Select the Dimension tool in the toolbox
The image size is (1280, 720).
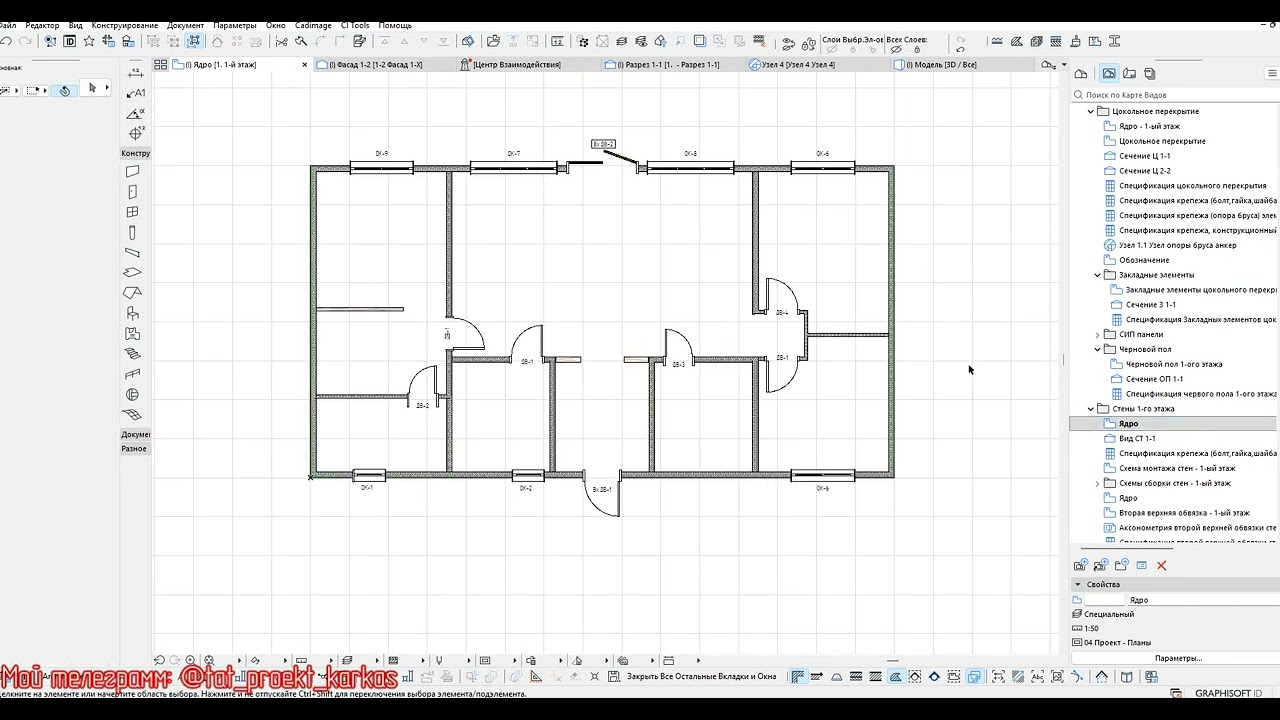point(136,72)
